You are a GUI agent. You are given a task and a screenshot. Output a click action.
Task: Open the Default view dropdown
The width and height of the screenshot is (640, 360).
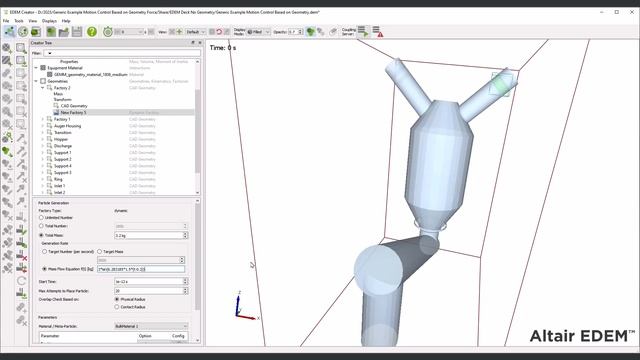click(196, 32)
